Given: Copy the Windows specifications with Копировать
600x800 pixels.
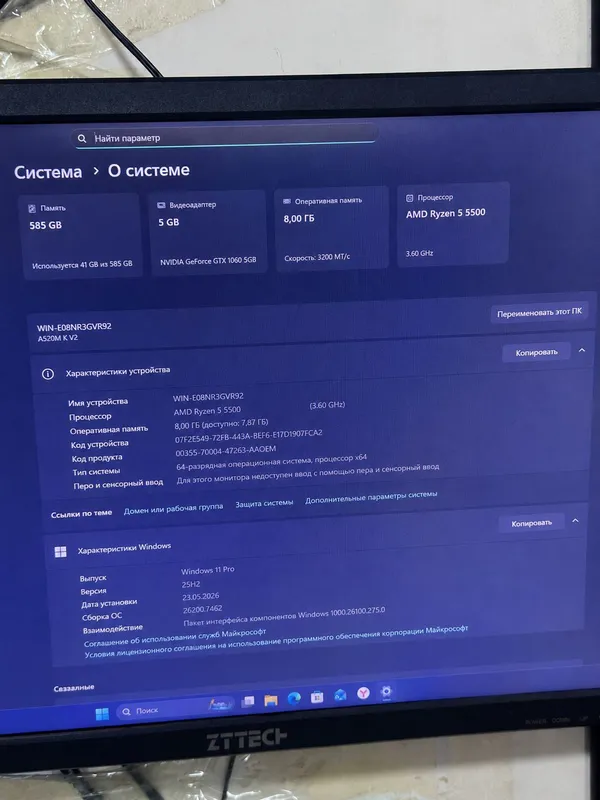Looking at the screenshot, I should click(x=531, y=522).
